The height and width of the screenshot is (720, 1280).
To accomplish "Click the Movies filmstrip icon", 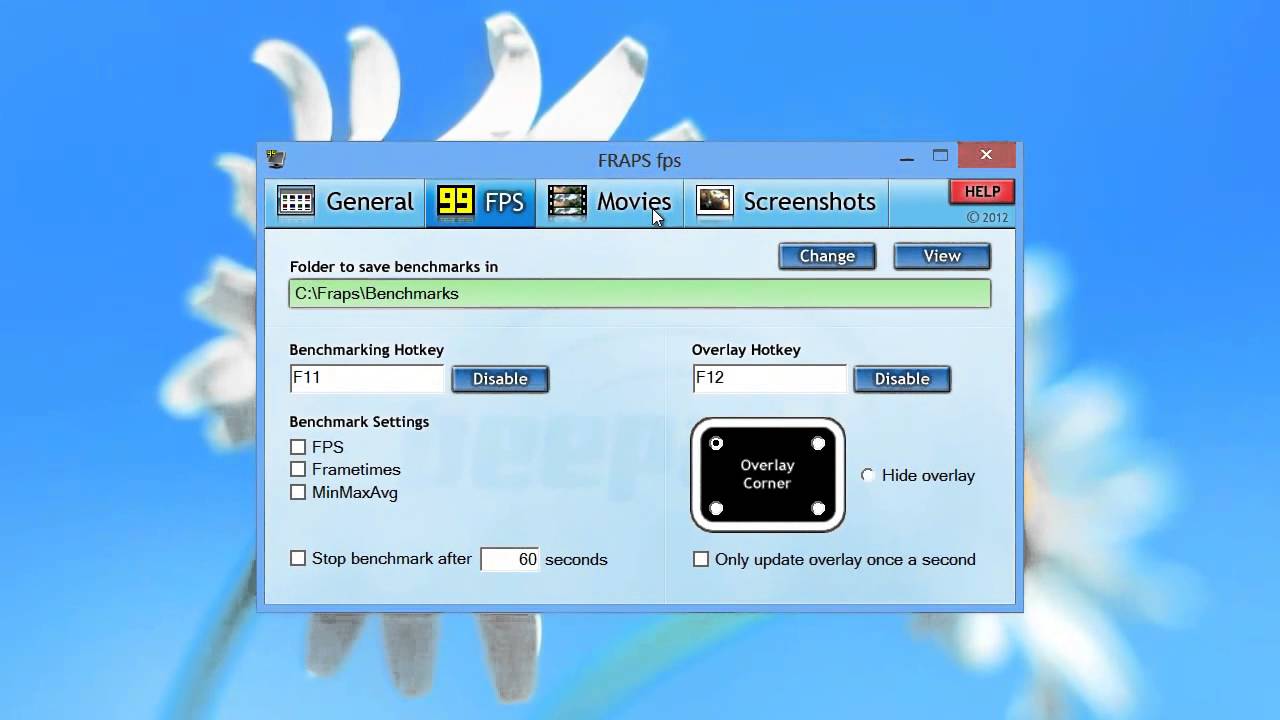I will (x=567, y=202).
